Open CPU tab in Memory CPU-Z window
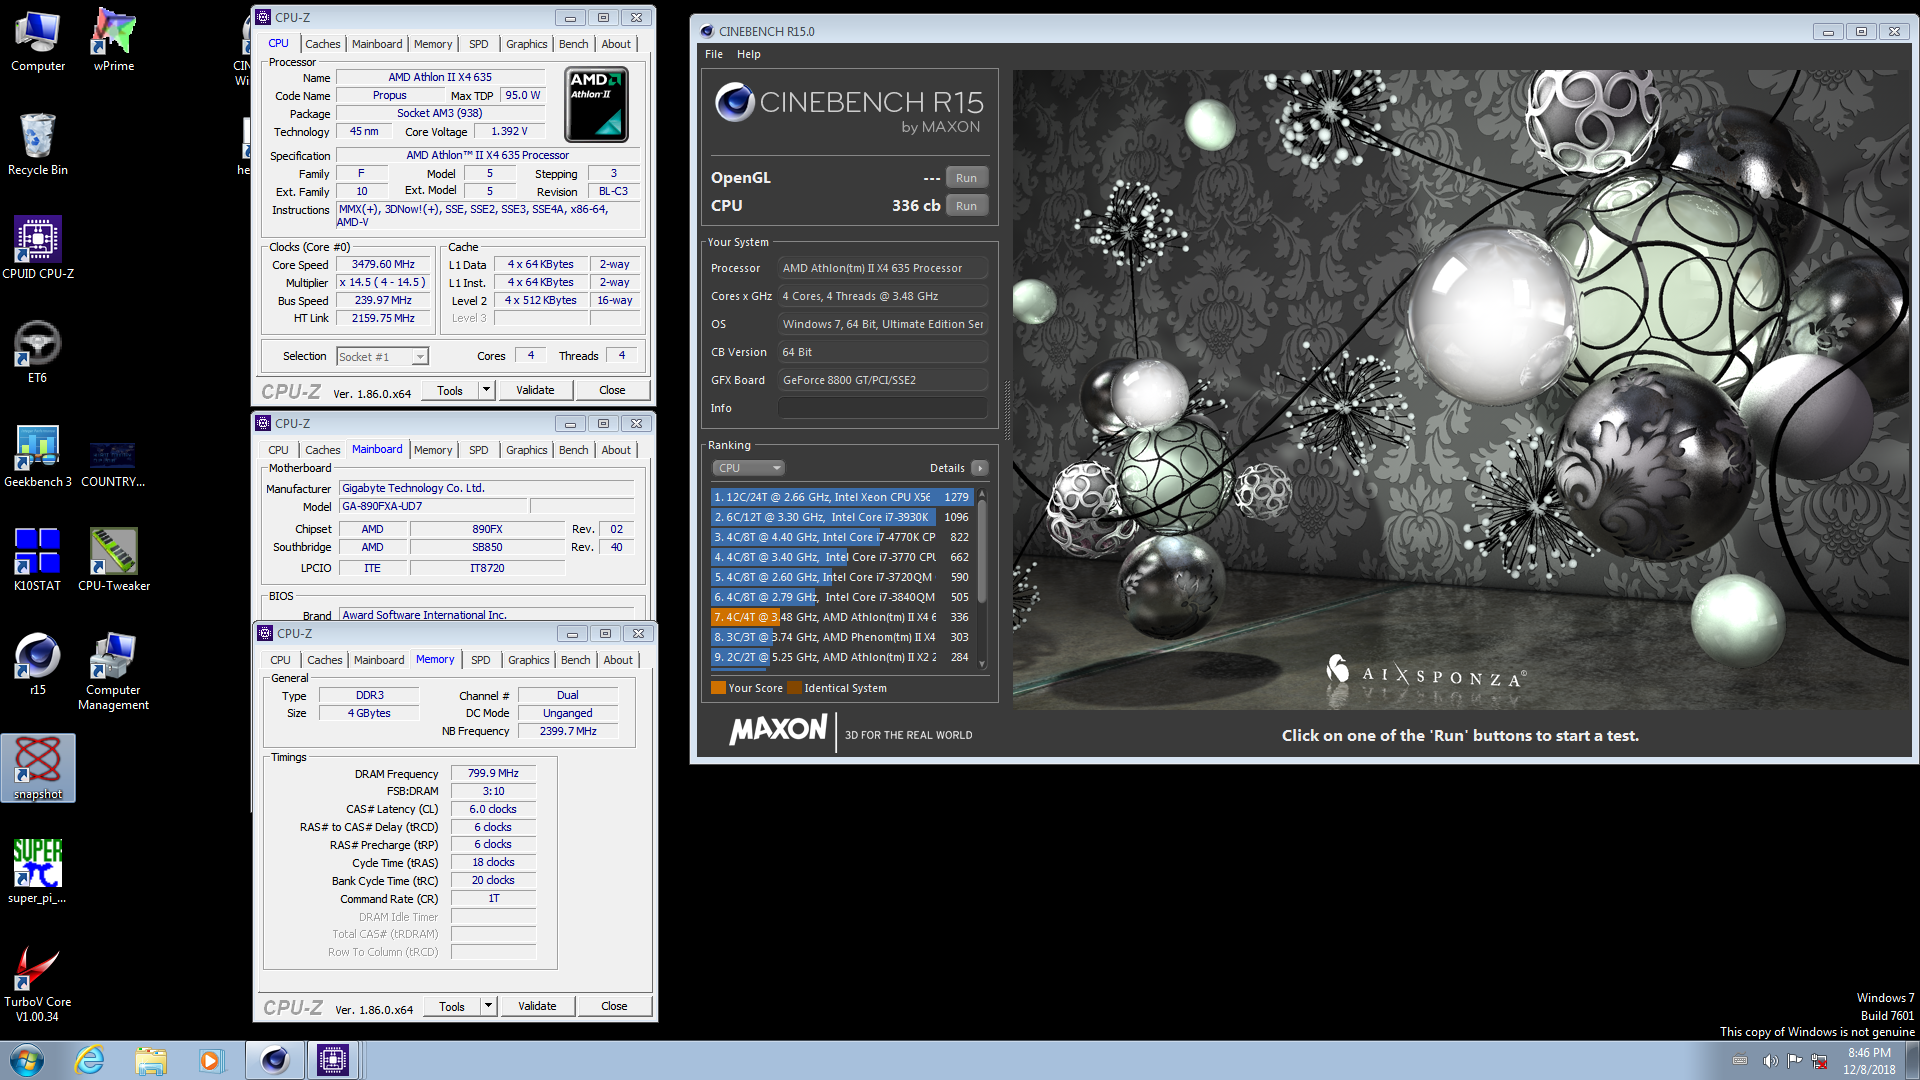The image size is (1920, 1080). pyautogui.click(x=280, y=660)
